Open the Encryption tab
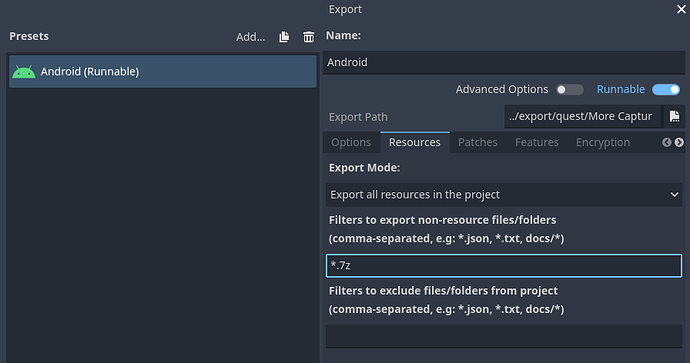The width and height of the screenshot is (690, 363). [x=603, y=143]
